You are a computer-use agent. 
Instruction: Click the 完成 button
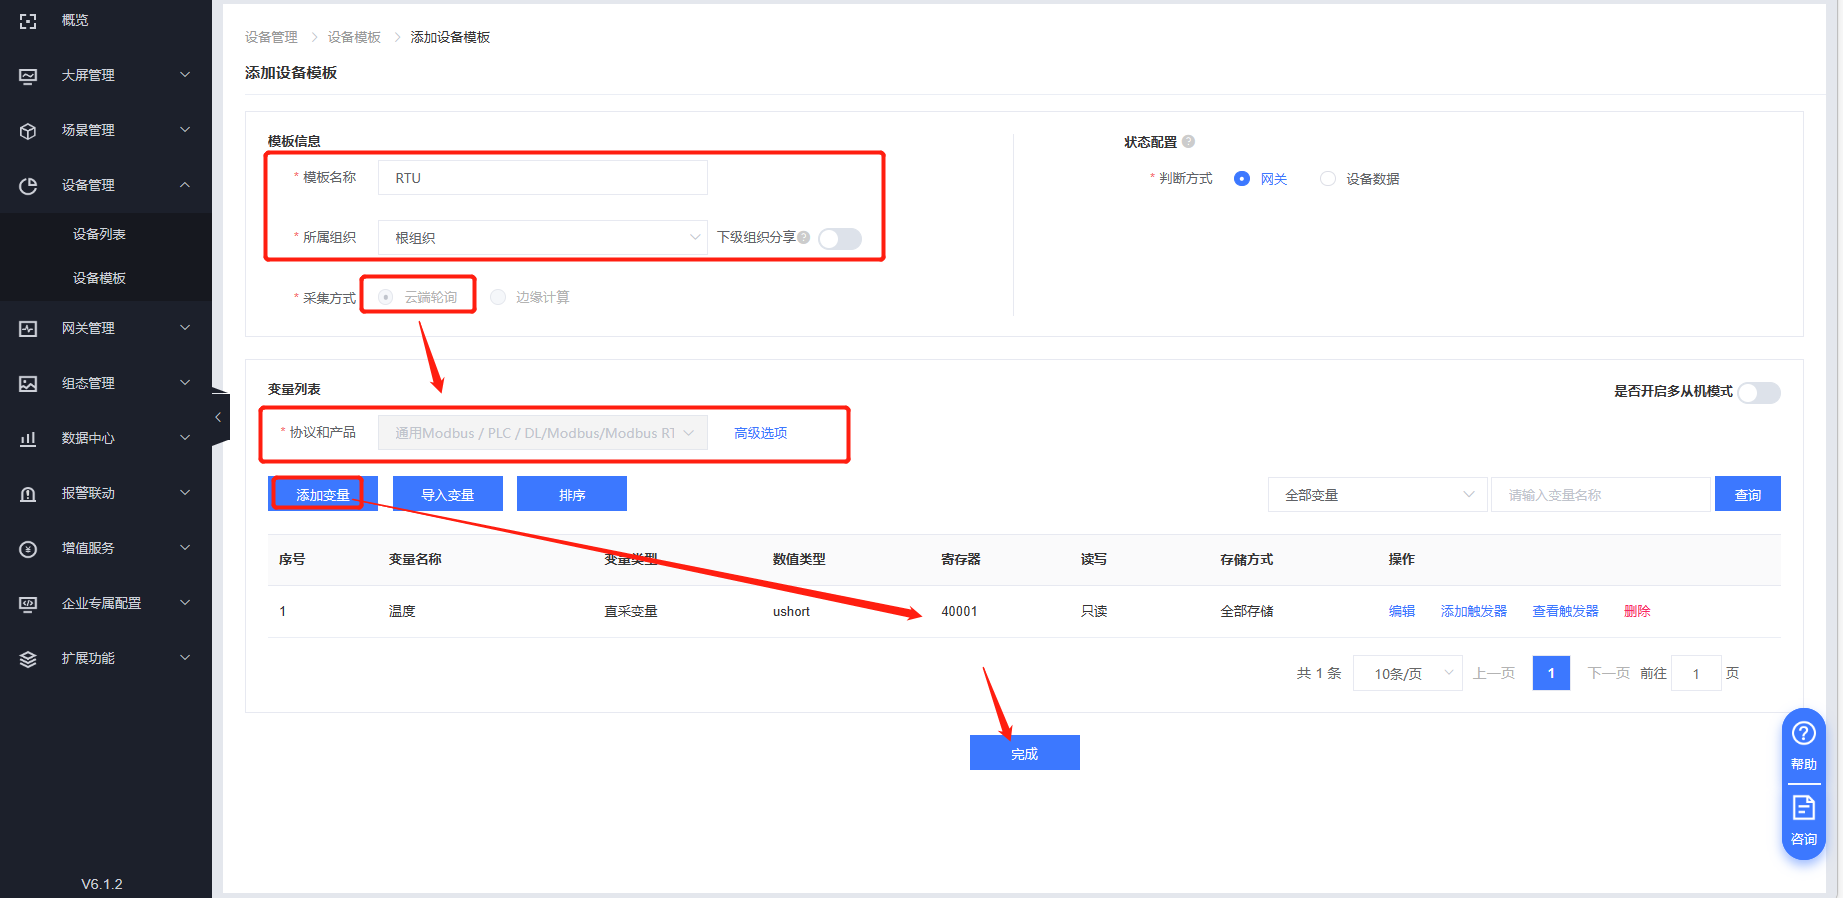(1024, 753)
